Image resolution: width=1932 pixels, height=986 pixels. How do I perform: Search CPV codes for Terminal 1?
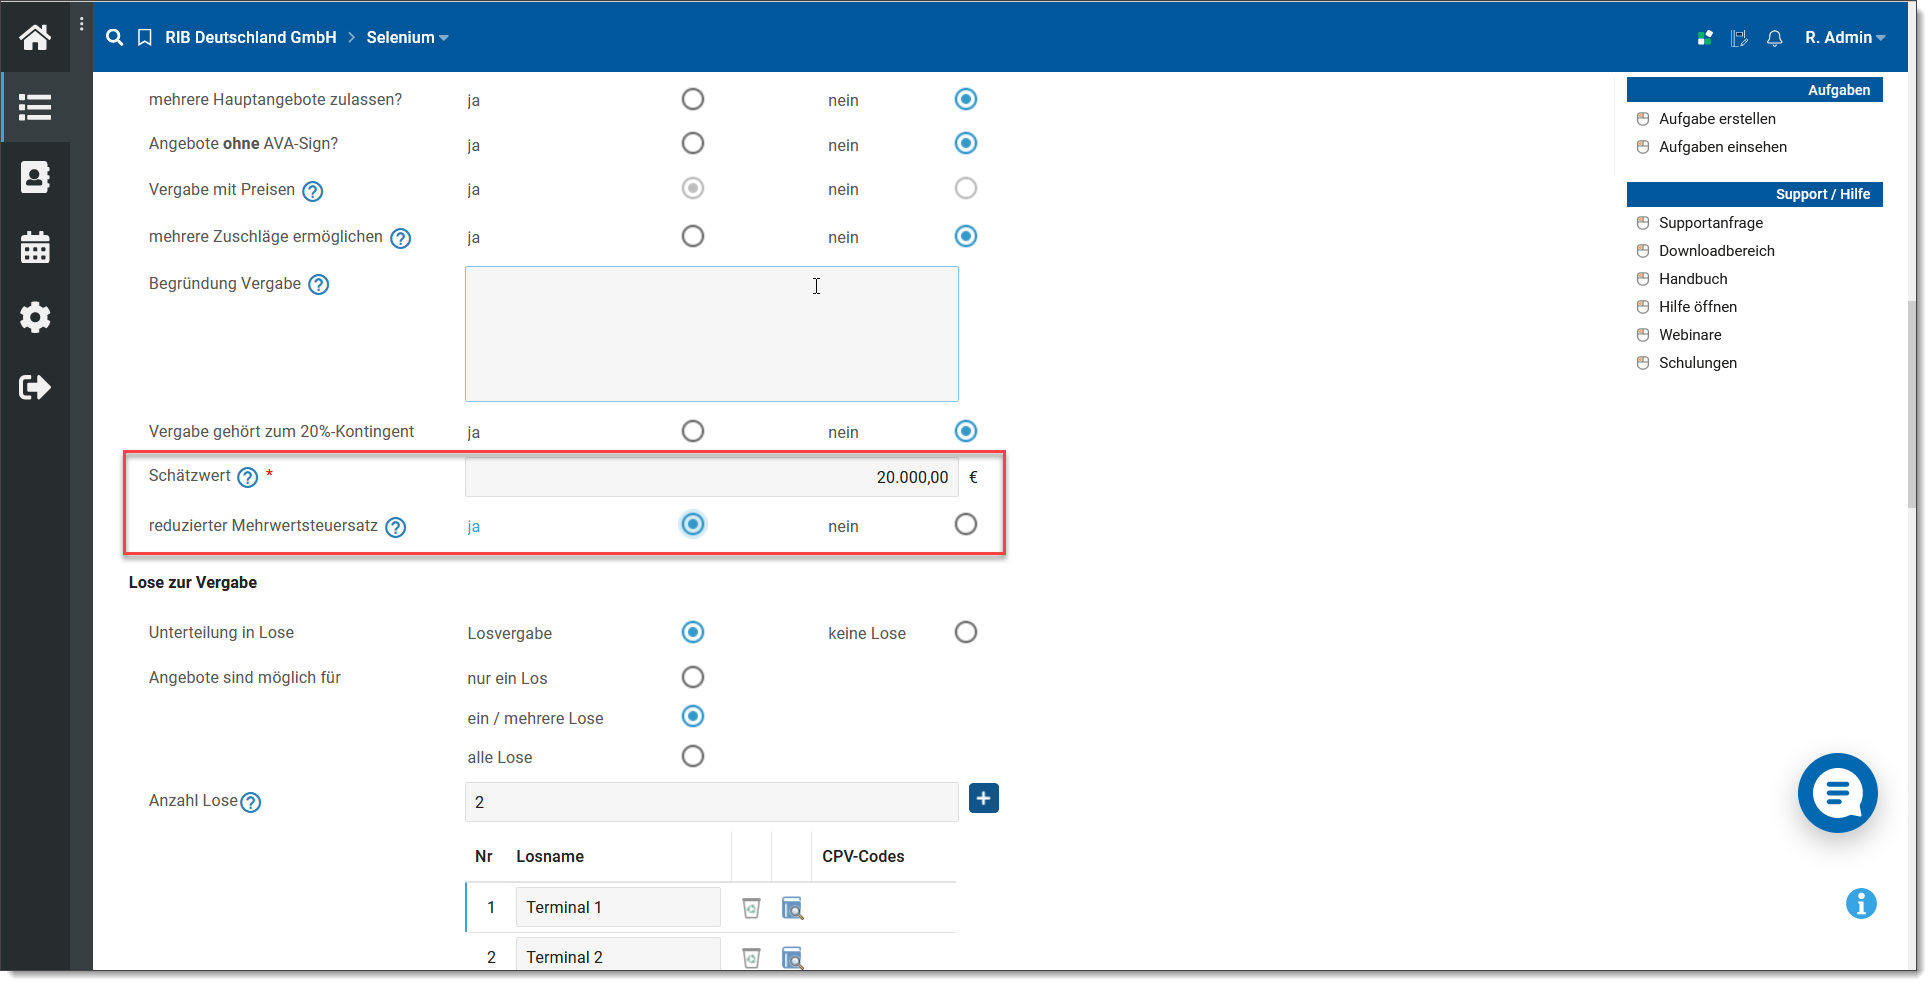coord(792,908)
